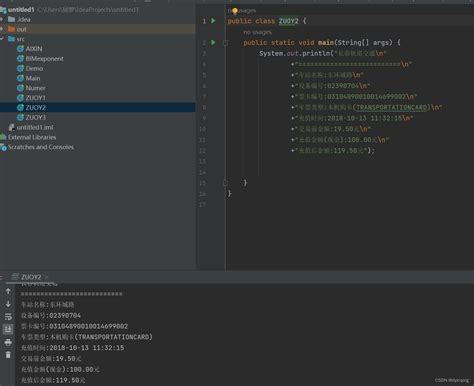
Task: Collapse the src folder chevron
Action: [x=2, y=39]
